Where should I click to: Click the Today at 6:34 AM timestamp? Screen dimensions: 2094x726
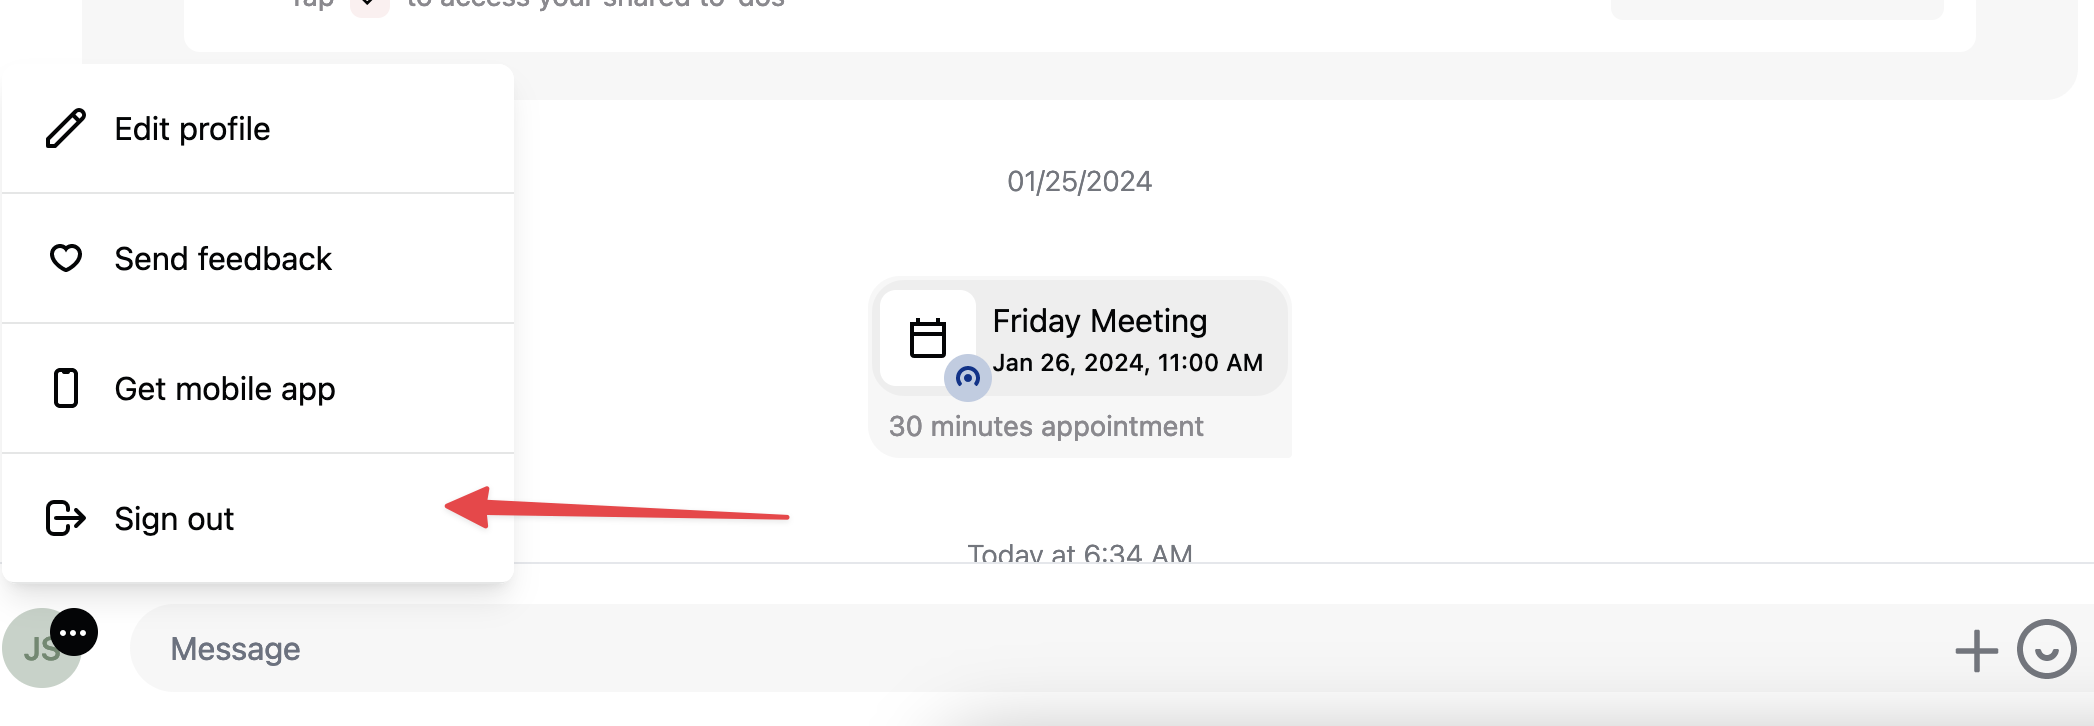tap(1080, 553)
